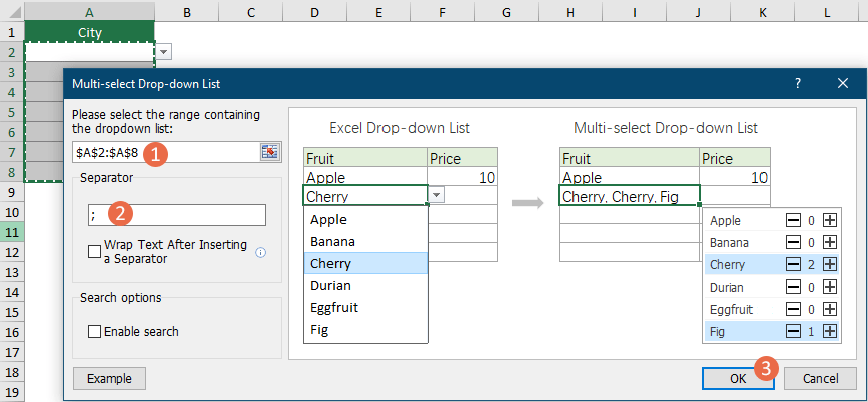Image resolution: width=868 pixels, height=402 pixels.
Task: Click the range selector icon beside $A$2:$A$8
Action: [270, 152]
